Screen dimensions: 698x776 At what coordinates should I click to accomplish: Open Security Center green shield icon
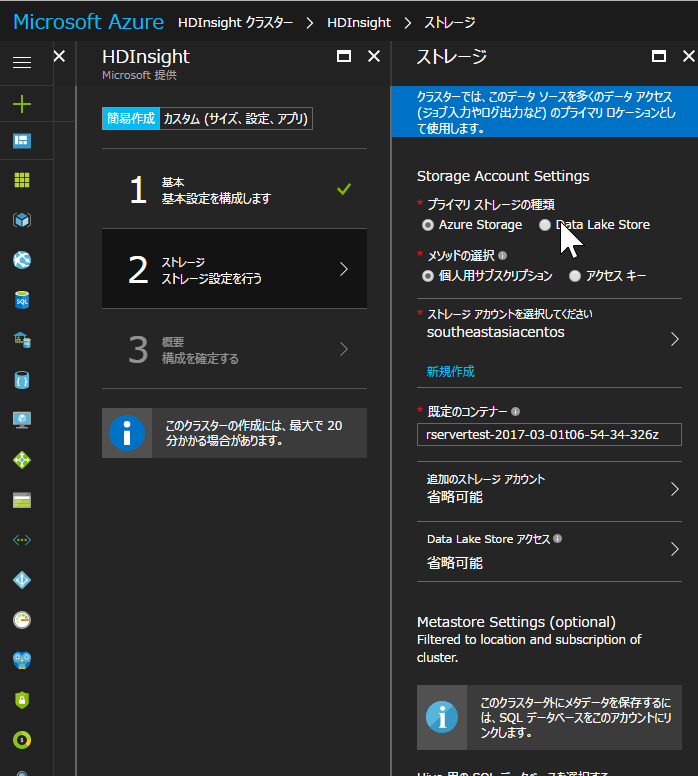[x=22, y=700]
